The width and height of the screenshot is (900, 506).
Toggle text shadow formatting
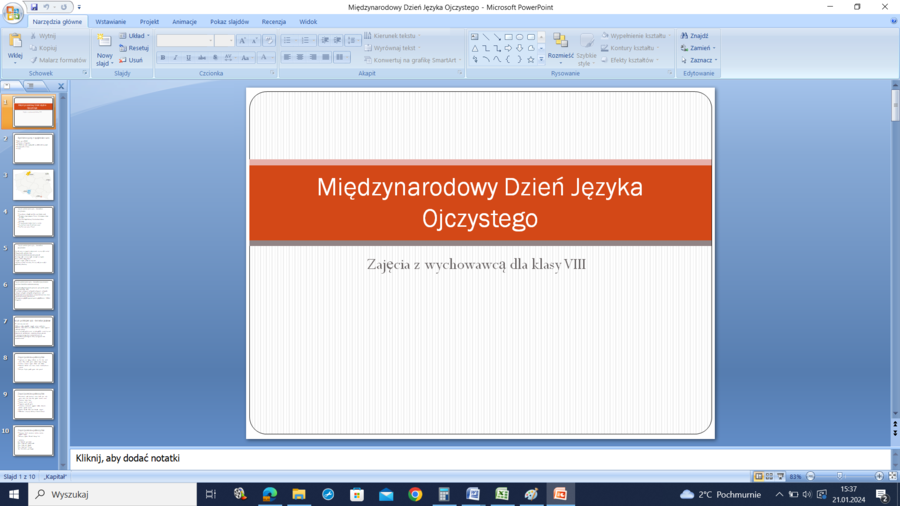point(215,57)
